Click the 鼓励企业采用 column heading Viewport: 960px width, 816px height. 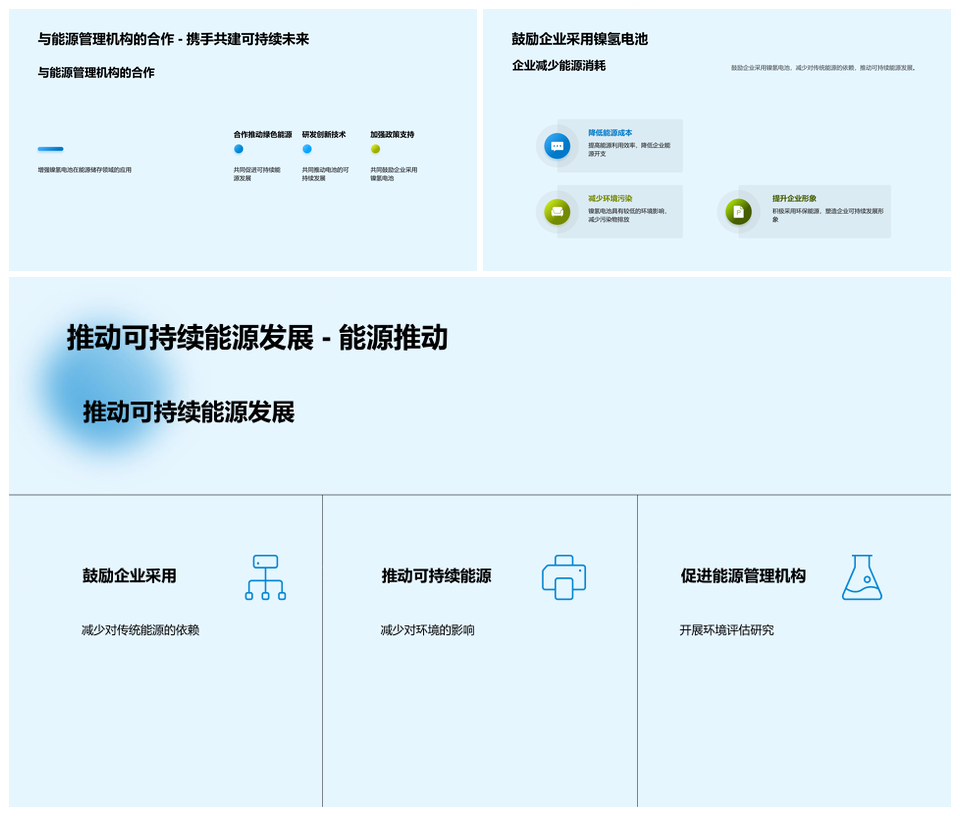129,576
